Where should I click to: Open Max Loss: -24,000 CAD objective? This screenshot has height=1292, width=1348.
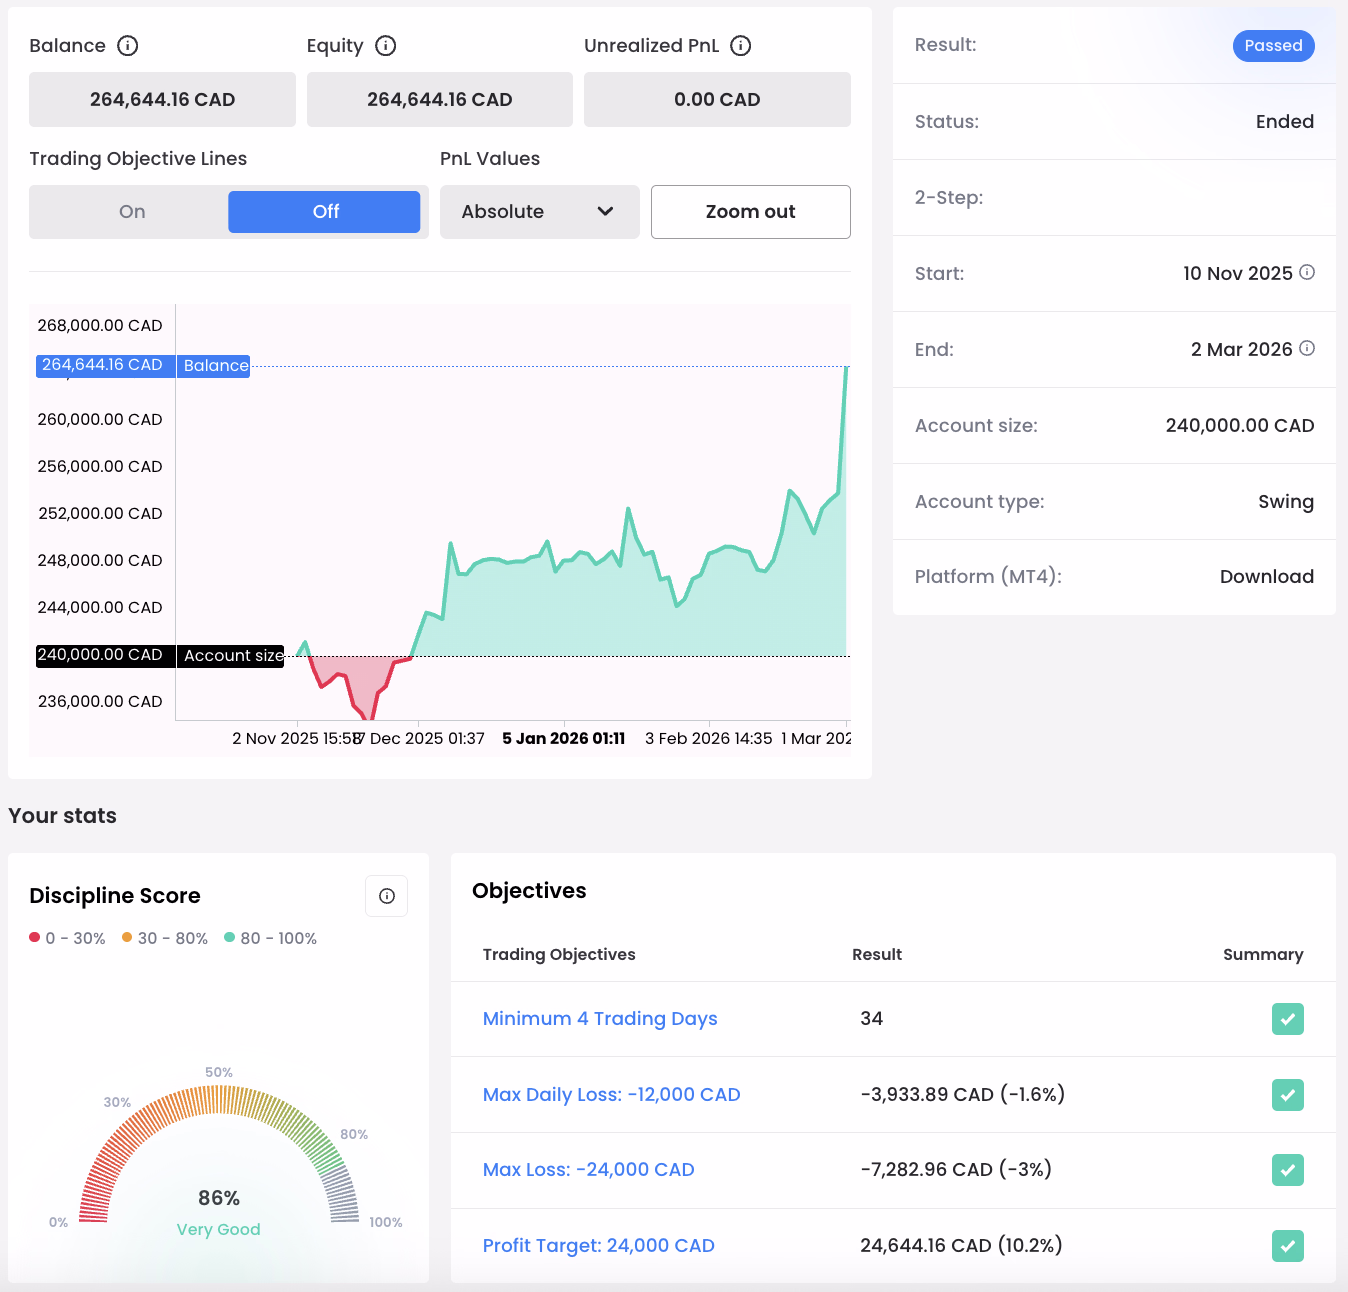coord(589,1170)
